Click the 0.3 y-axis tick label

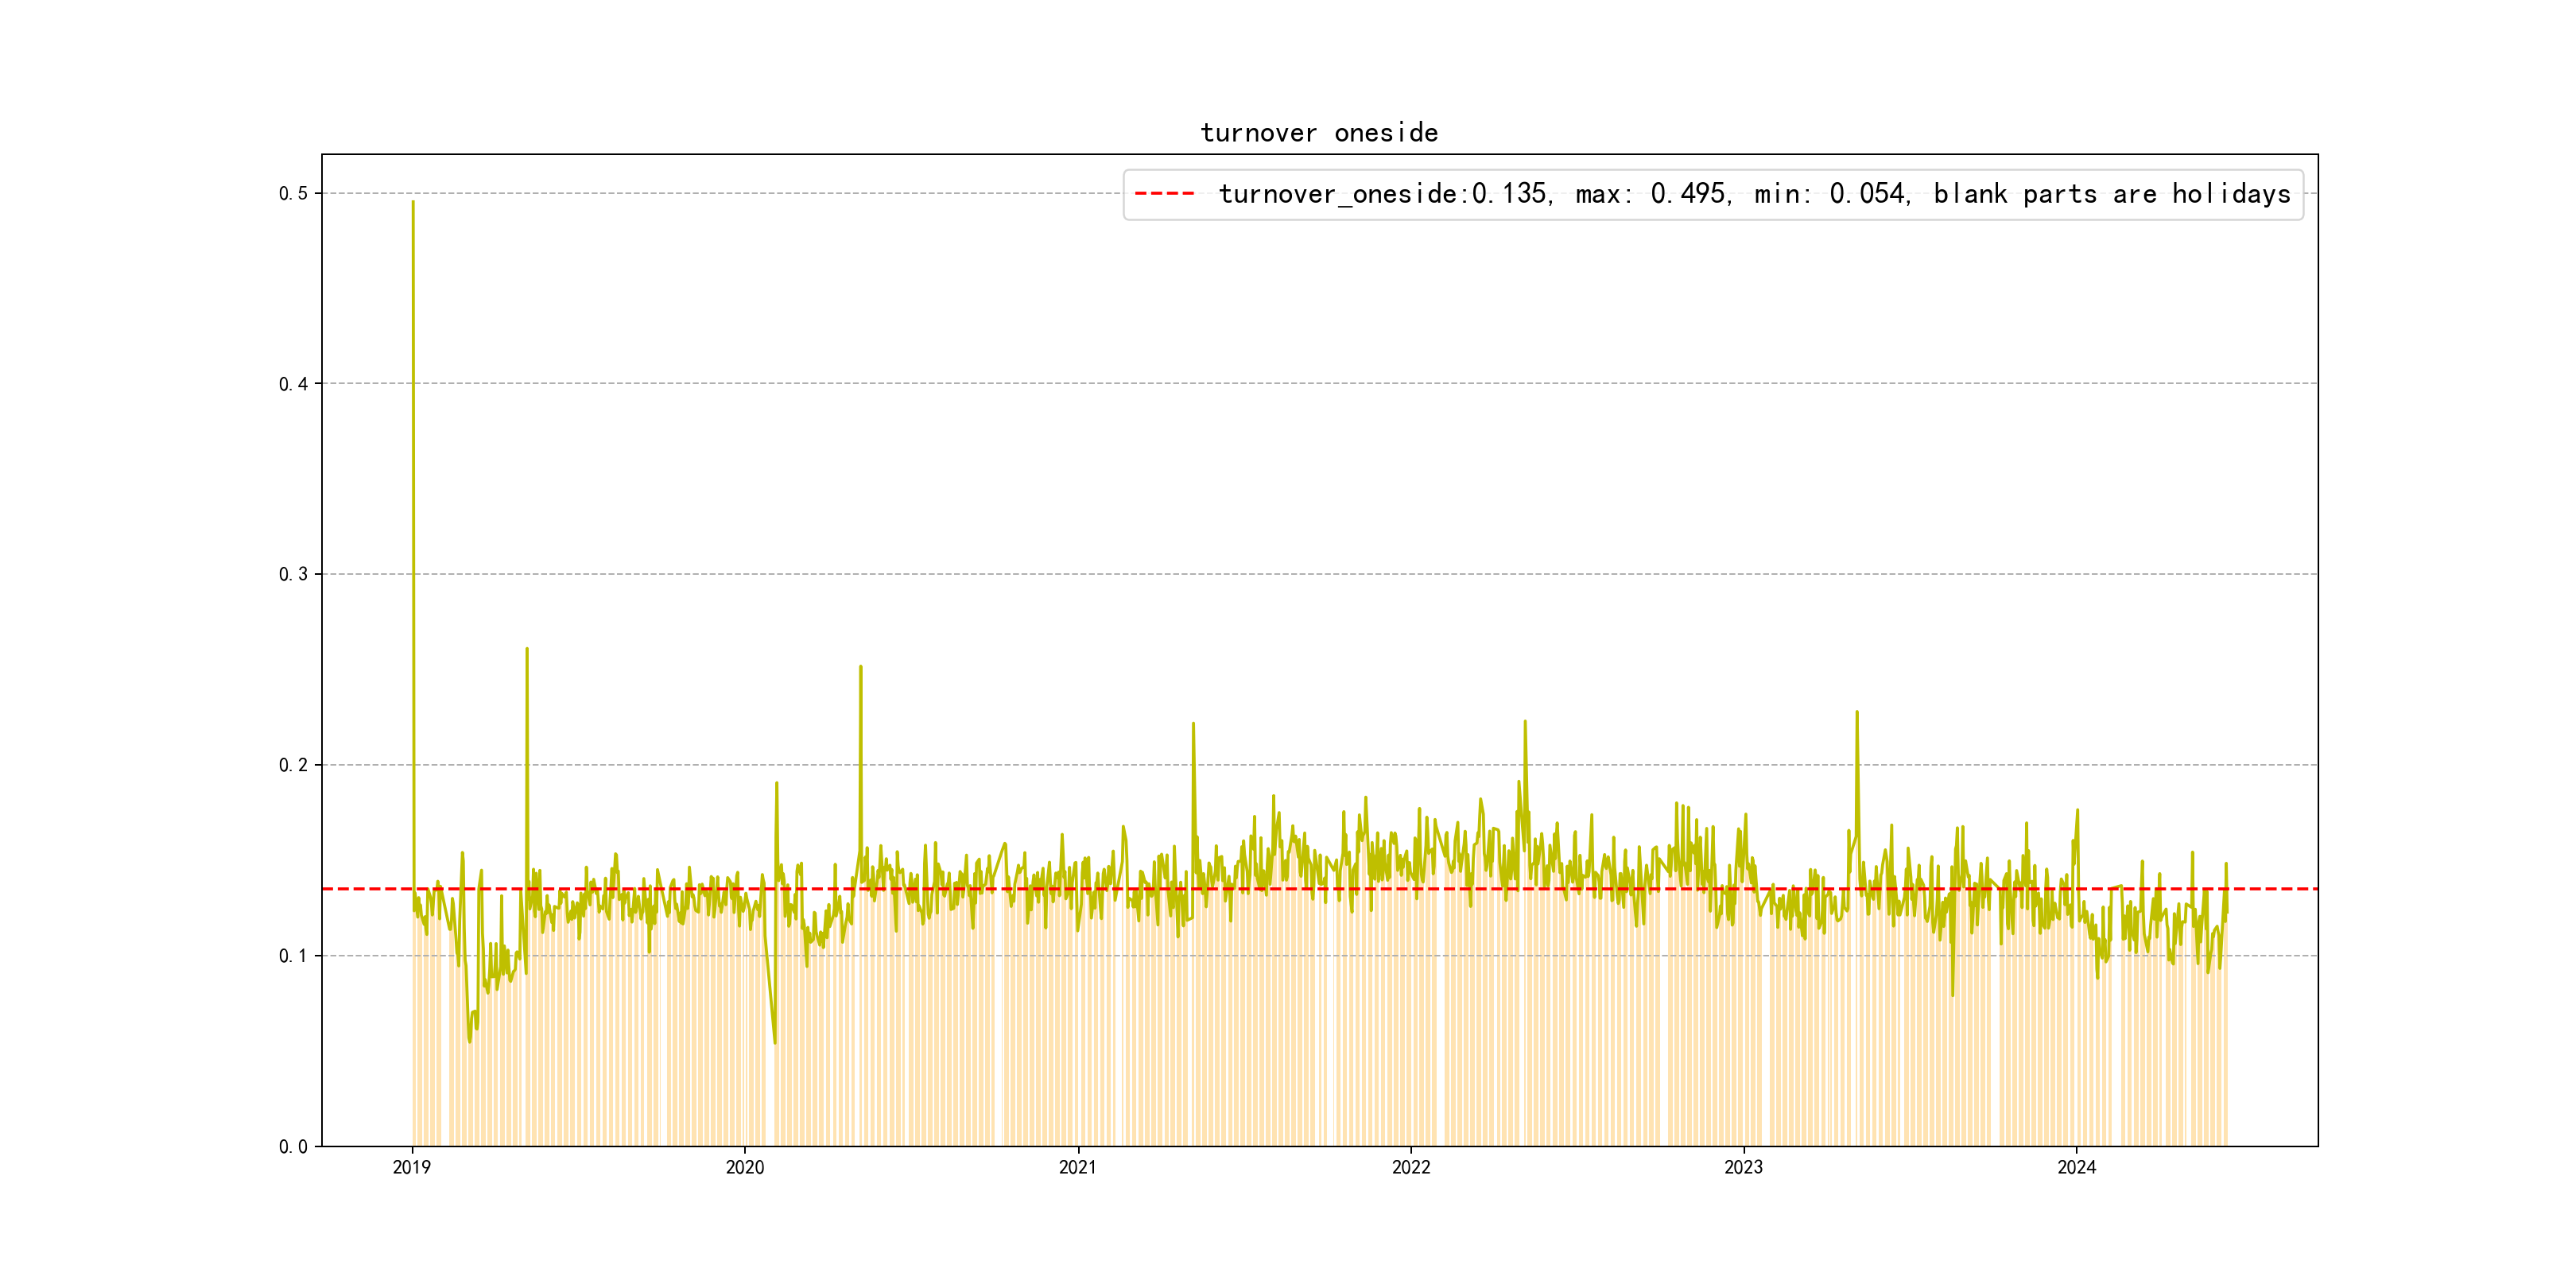point(293,574)
